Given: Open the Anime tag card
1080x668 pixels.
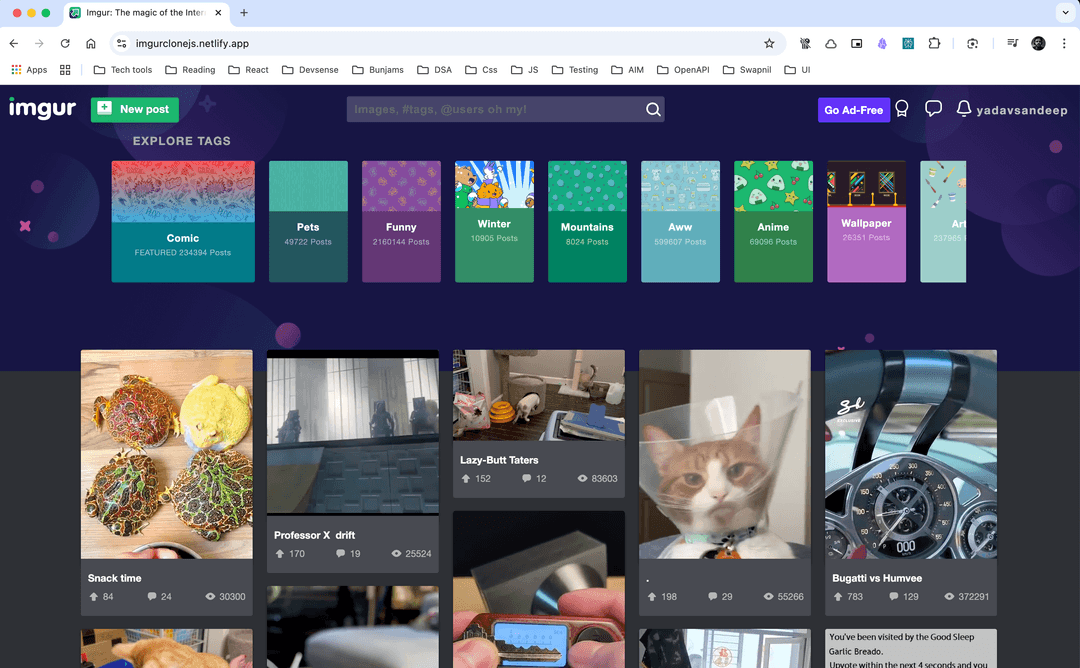Looking at the screenshot, I should click(x=773, y=222).
